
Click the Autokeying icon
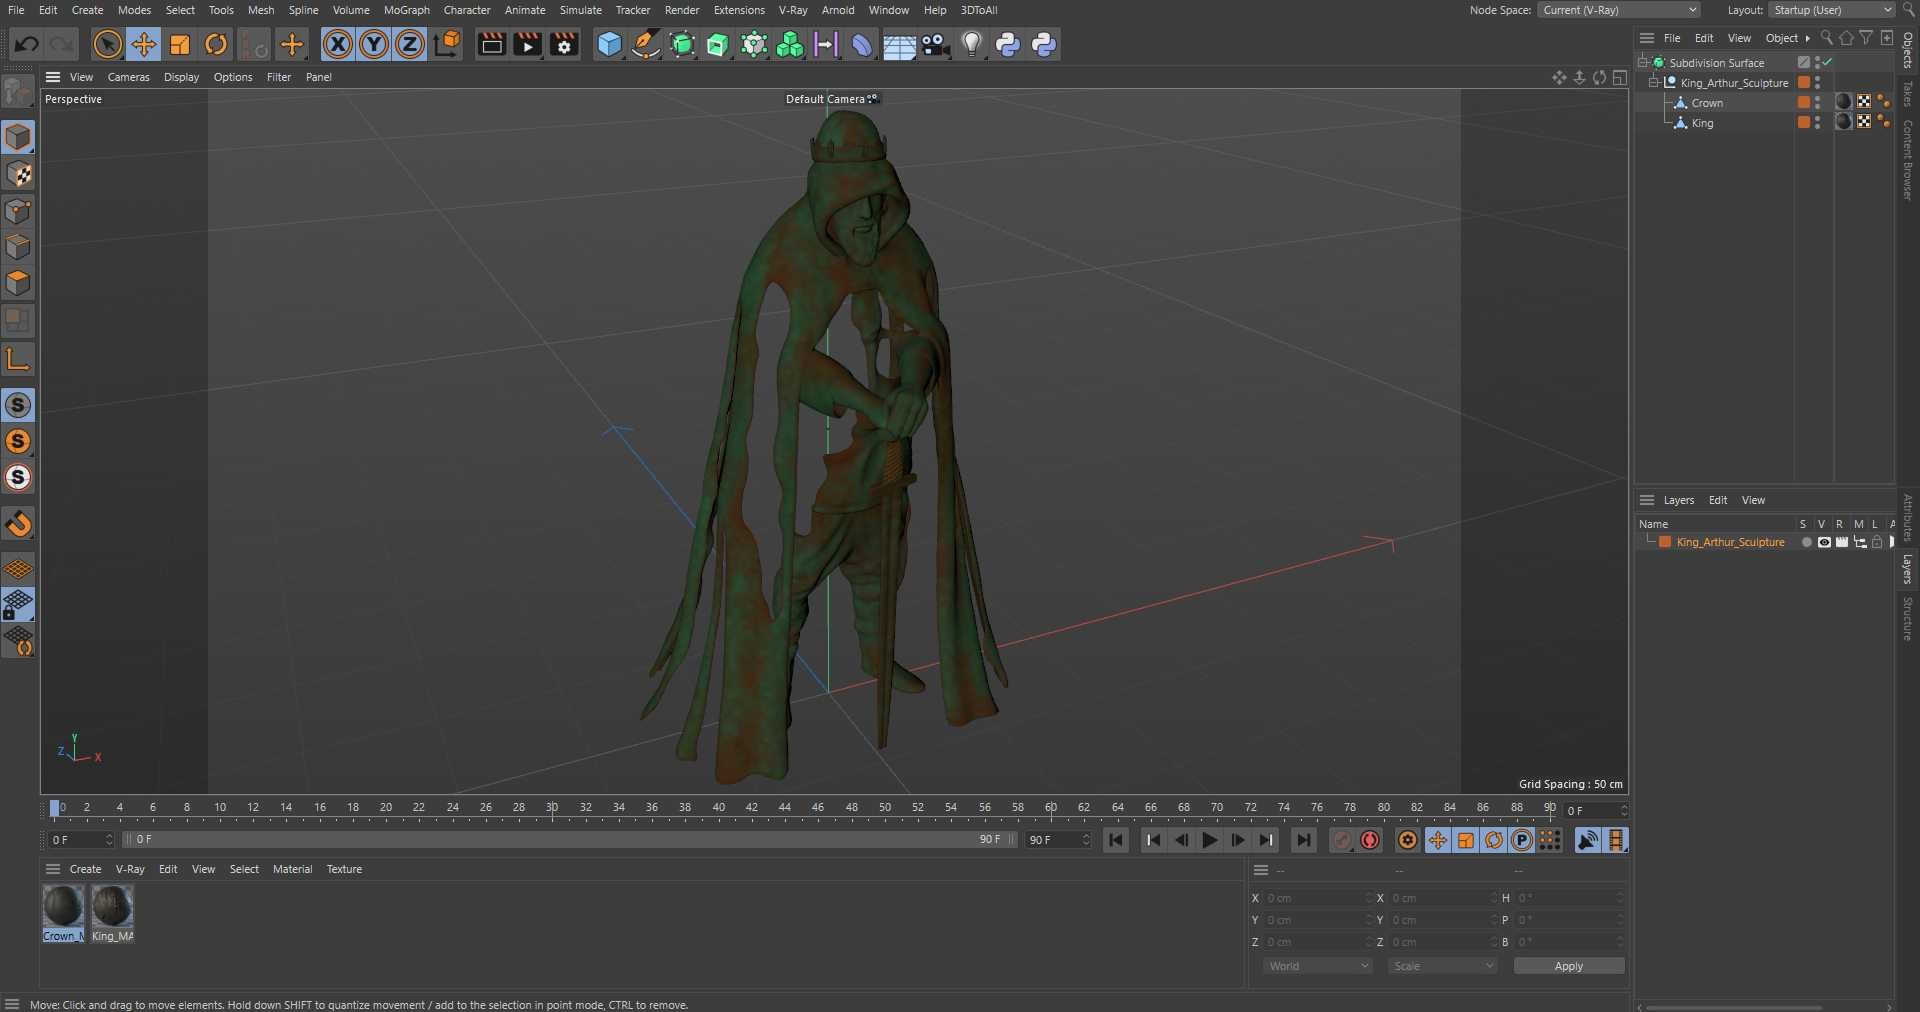pos(1370,840)
